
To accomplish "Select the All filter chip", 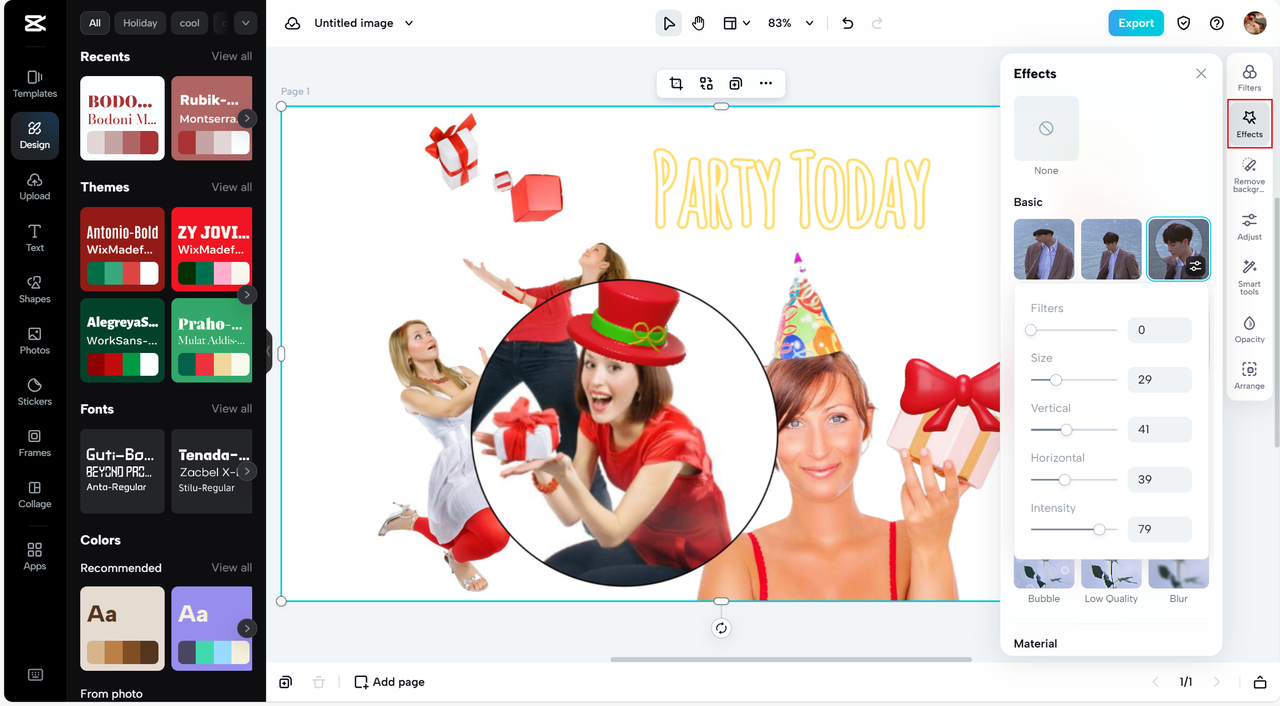I will [94, 23].
